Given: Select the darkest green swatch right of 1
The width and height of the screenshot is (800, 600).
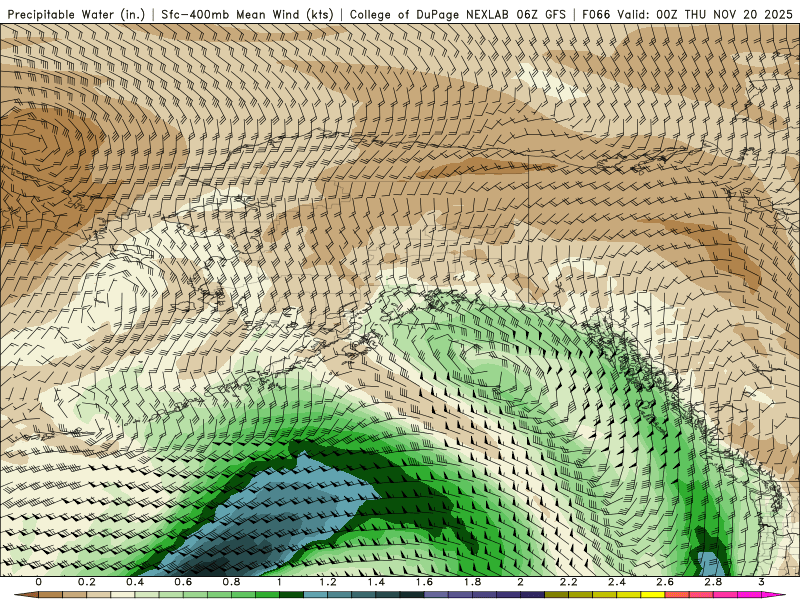Looking at the screenshot, I should pos(292,595).
